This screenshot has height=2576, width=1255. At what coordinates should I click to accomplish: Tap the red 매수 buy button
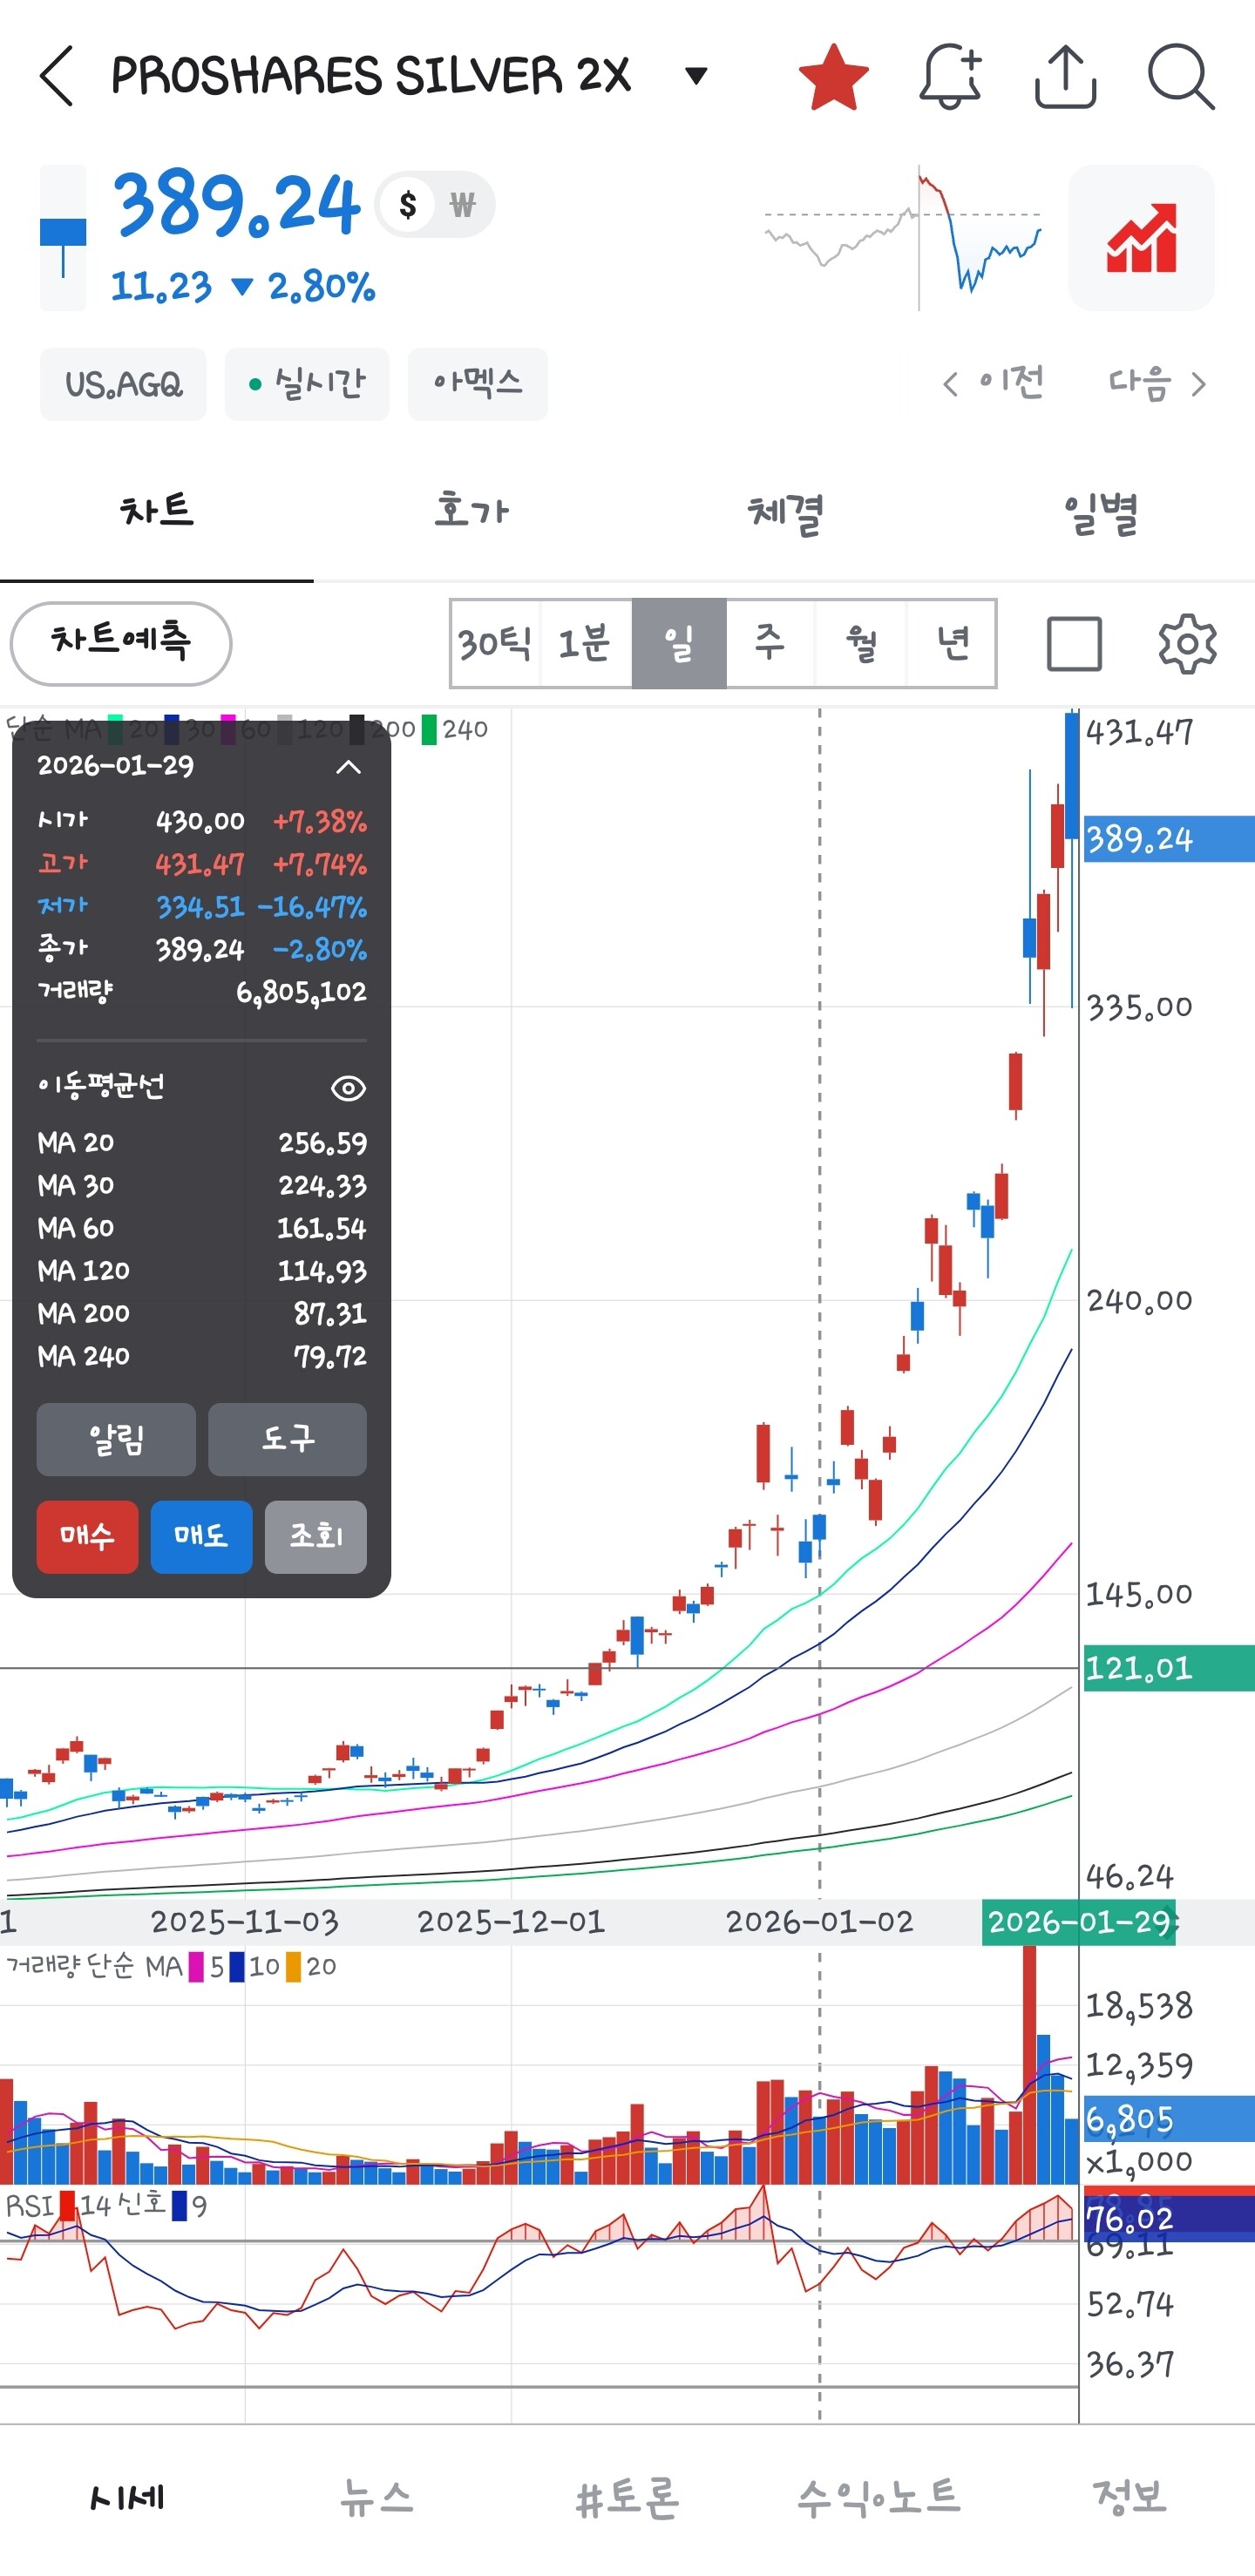(87, 1537)
